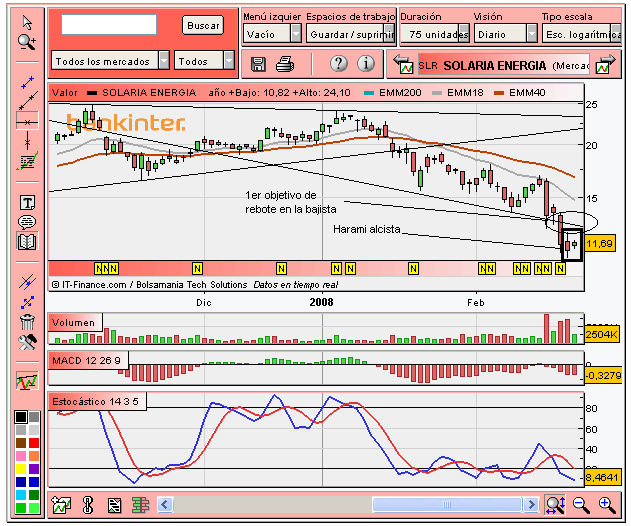This screenshot has height=526, width=631.
Task: Toggle the horizontal-vertical zoom mode
Action: [x=555, y=504]
